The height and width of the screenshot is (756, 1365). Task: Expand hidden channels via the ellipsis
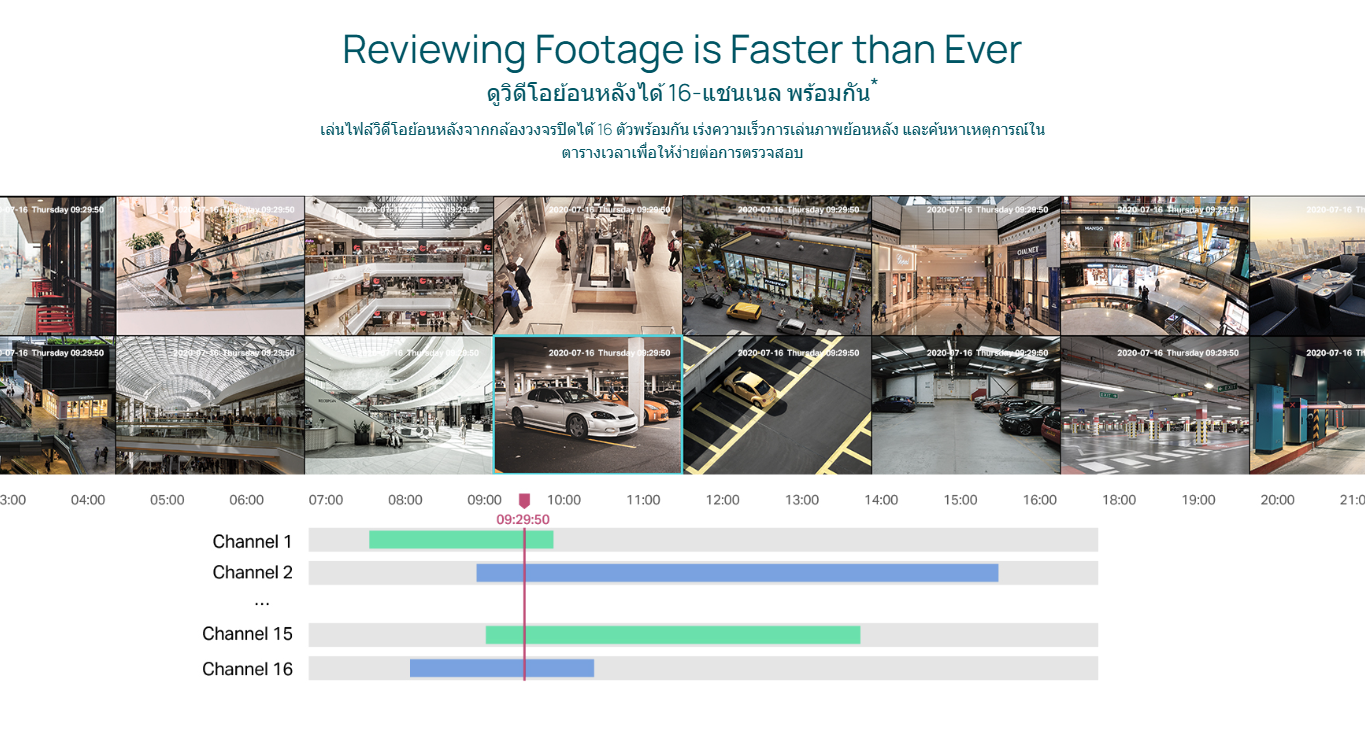pyautogui.click(x=262, y=603)
